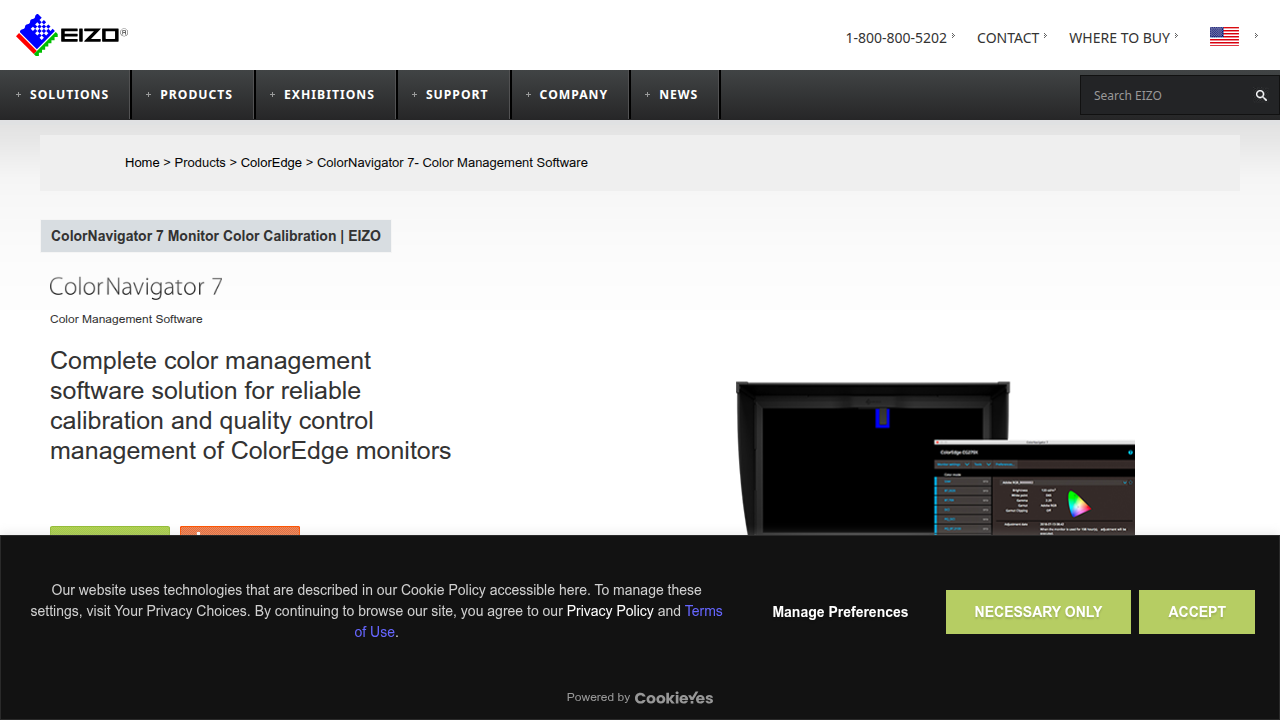Viewport: 1280px width, 720px height.
Task: Expand the country selector arrow
Action: (1256, 36)
